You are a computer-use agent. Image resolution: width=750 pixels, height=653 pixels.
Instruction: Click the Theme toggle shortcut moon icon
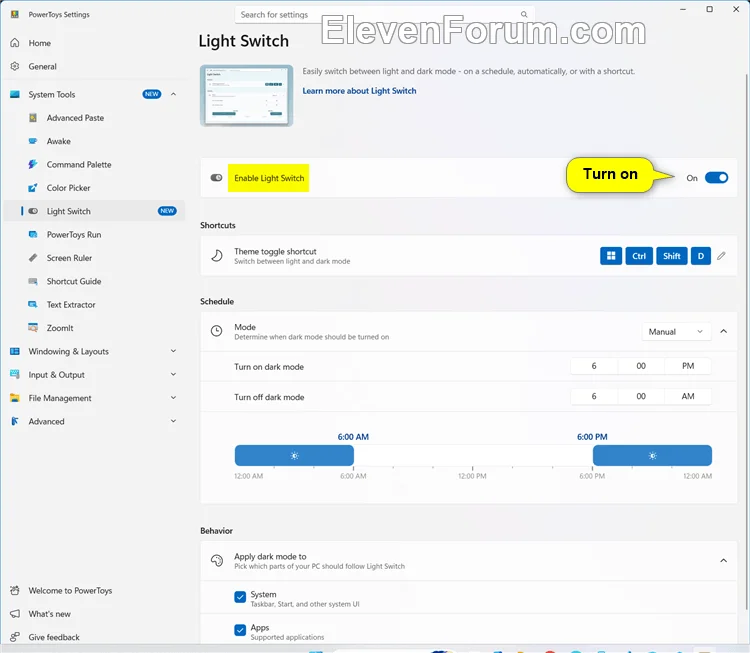coord(217,256)
